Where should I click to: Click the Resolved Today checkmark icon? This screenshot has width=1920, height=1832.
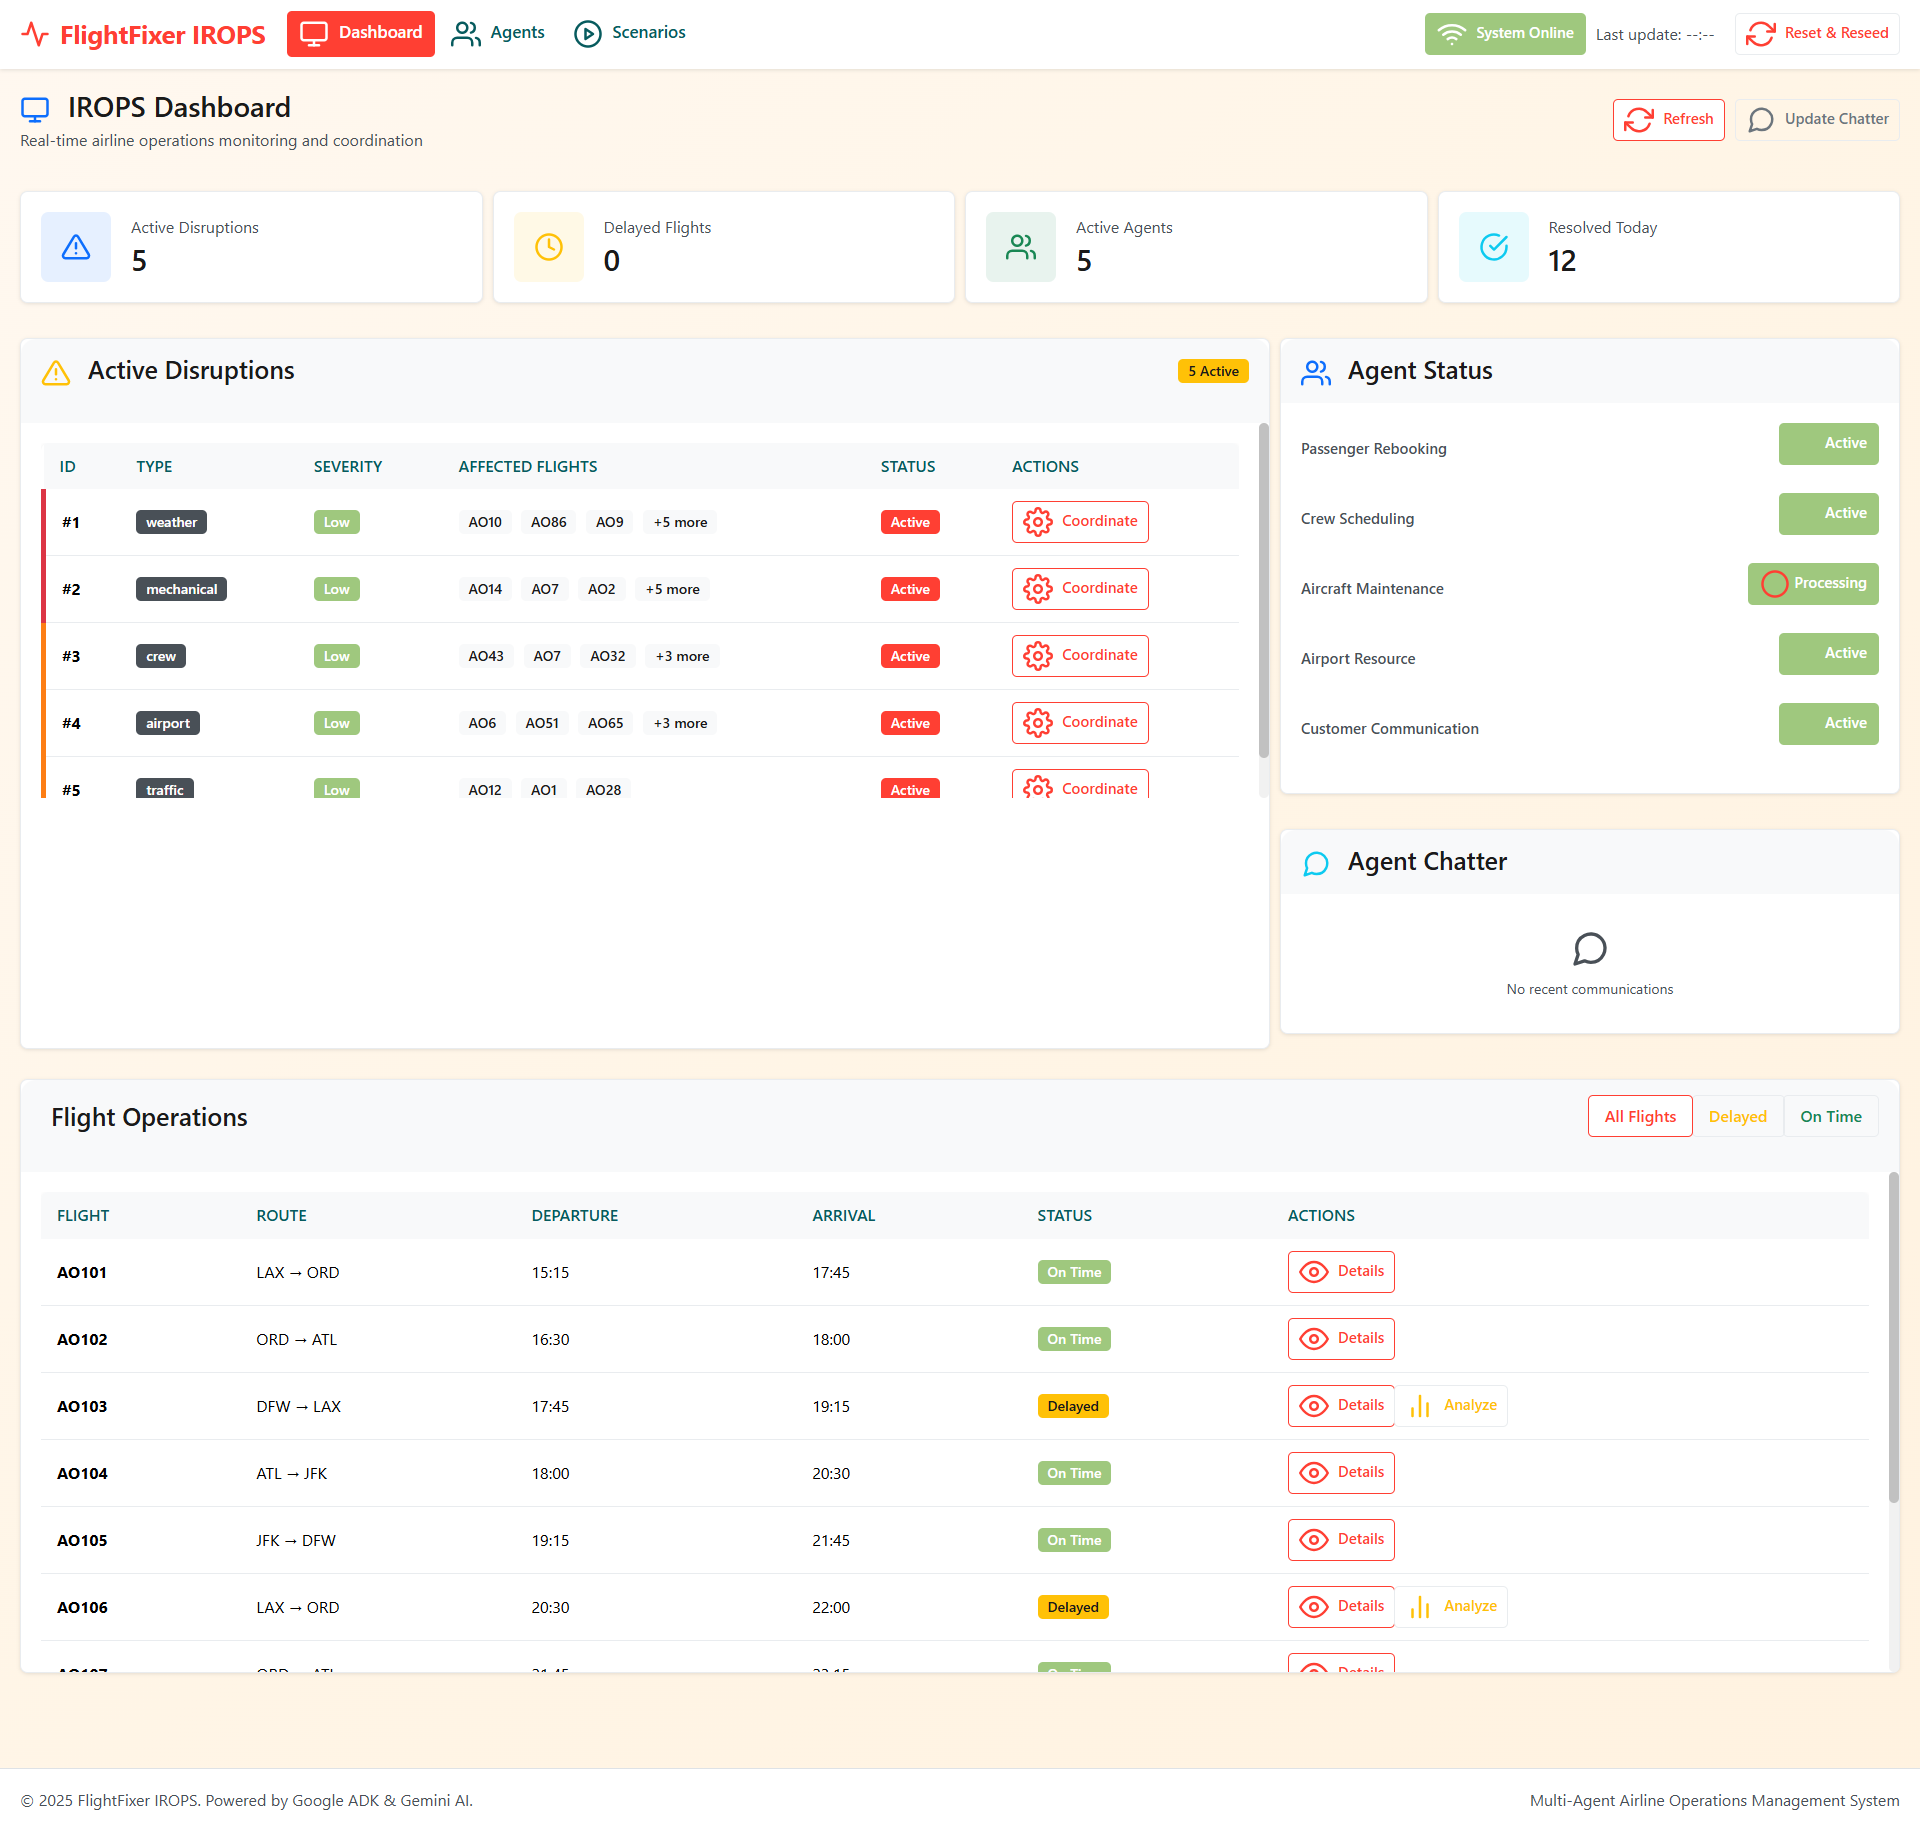tap(1492, 247)
